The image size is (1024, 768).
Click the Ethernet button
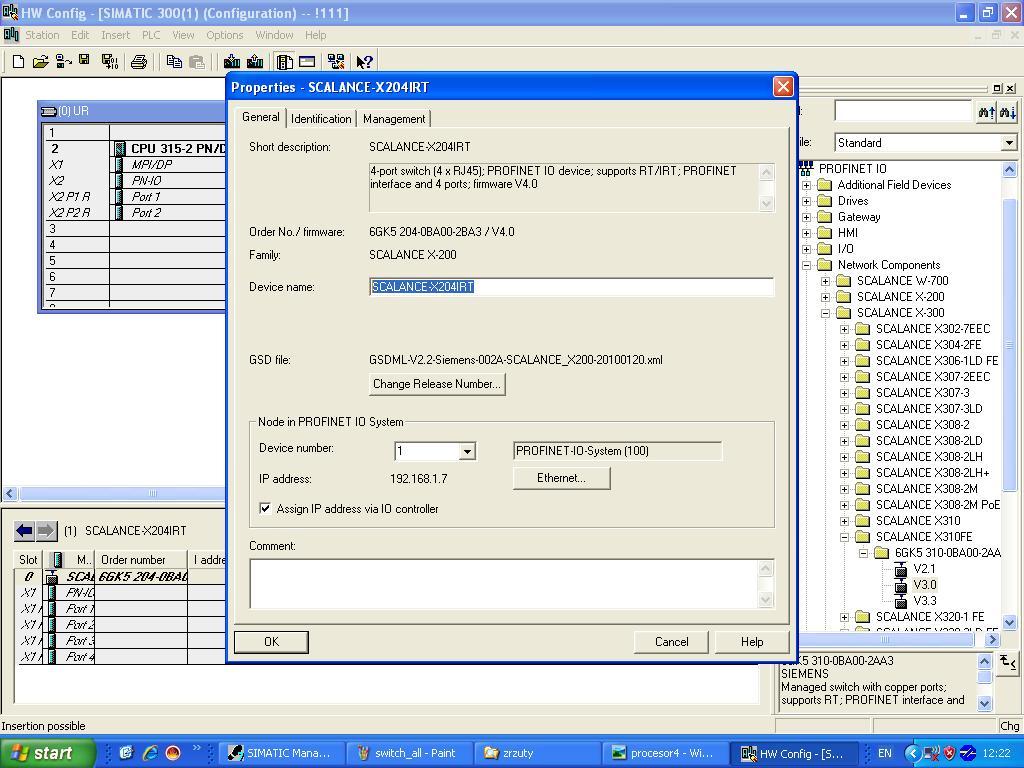(x=562, y=478)
